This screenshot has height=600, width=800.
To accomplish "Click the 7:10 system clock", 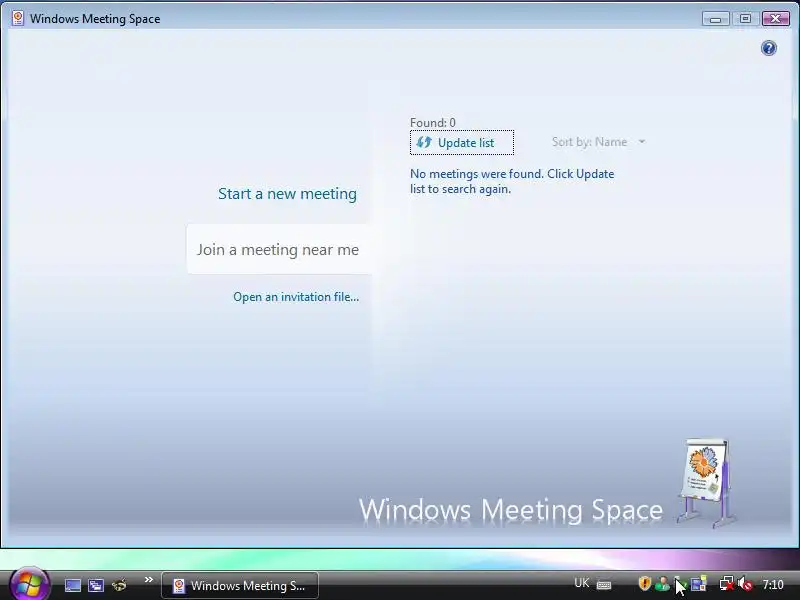I will 772,585.
